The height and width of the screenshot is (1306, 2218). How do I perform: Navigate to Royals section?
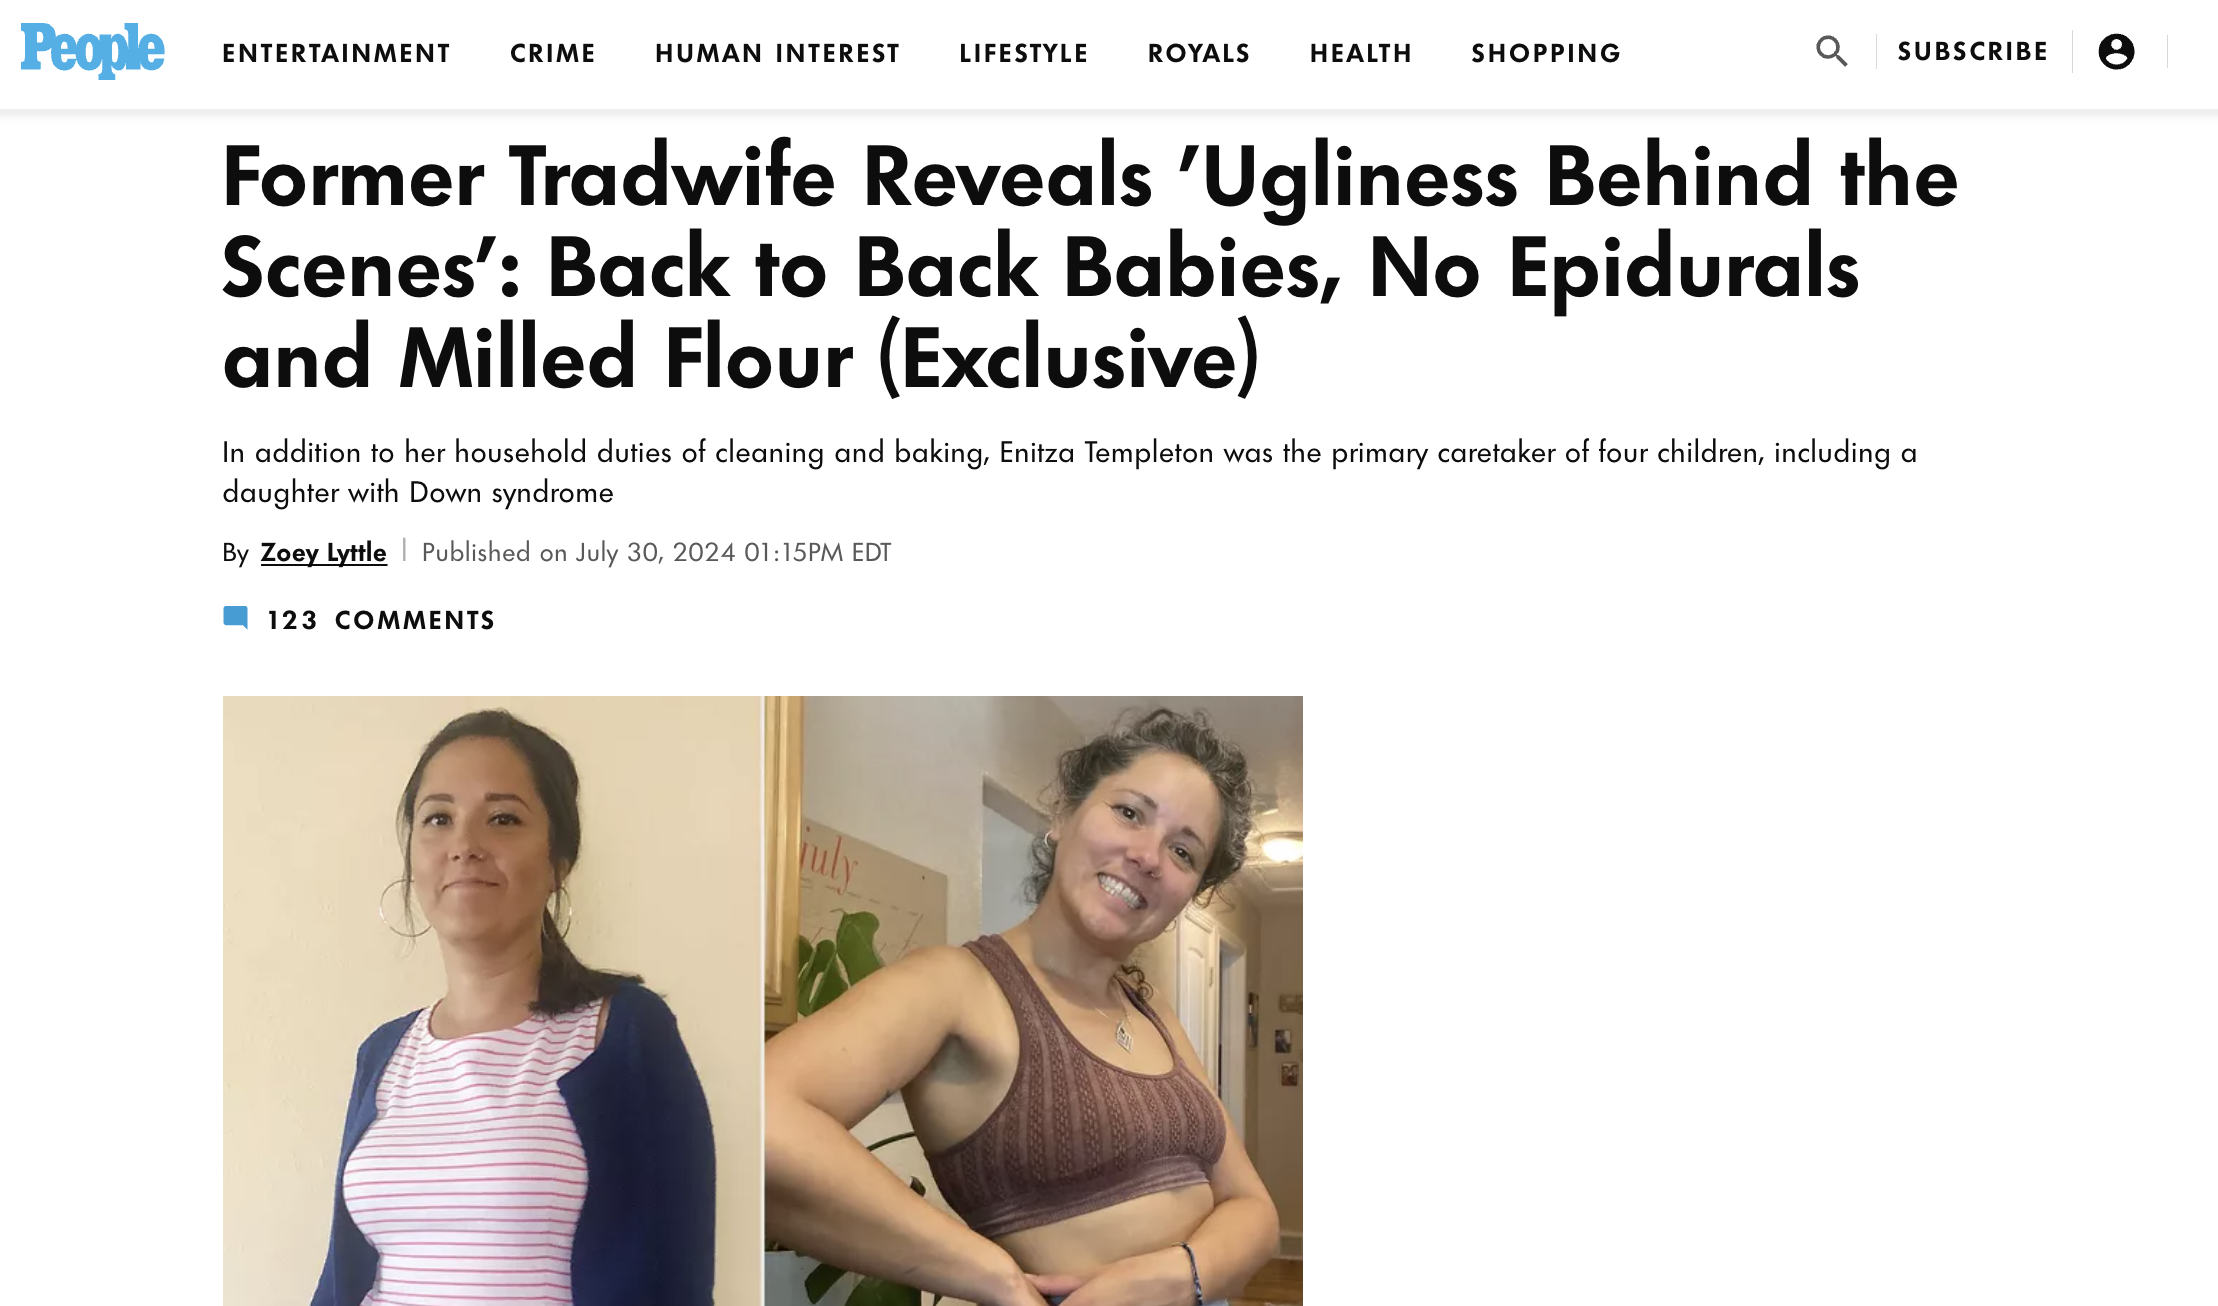tap(1199, 53)
